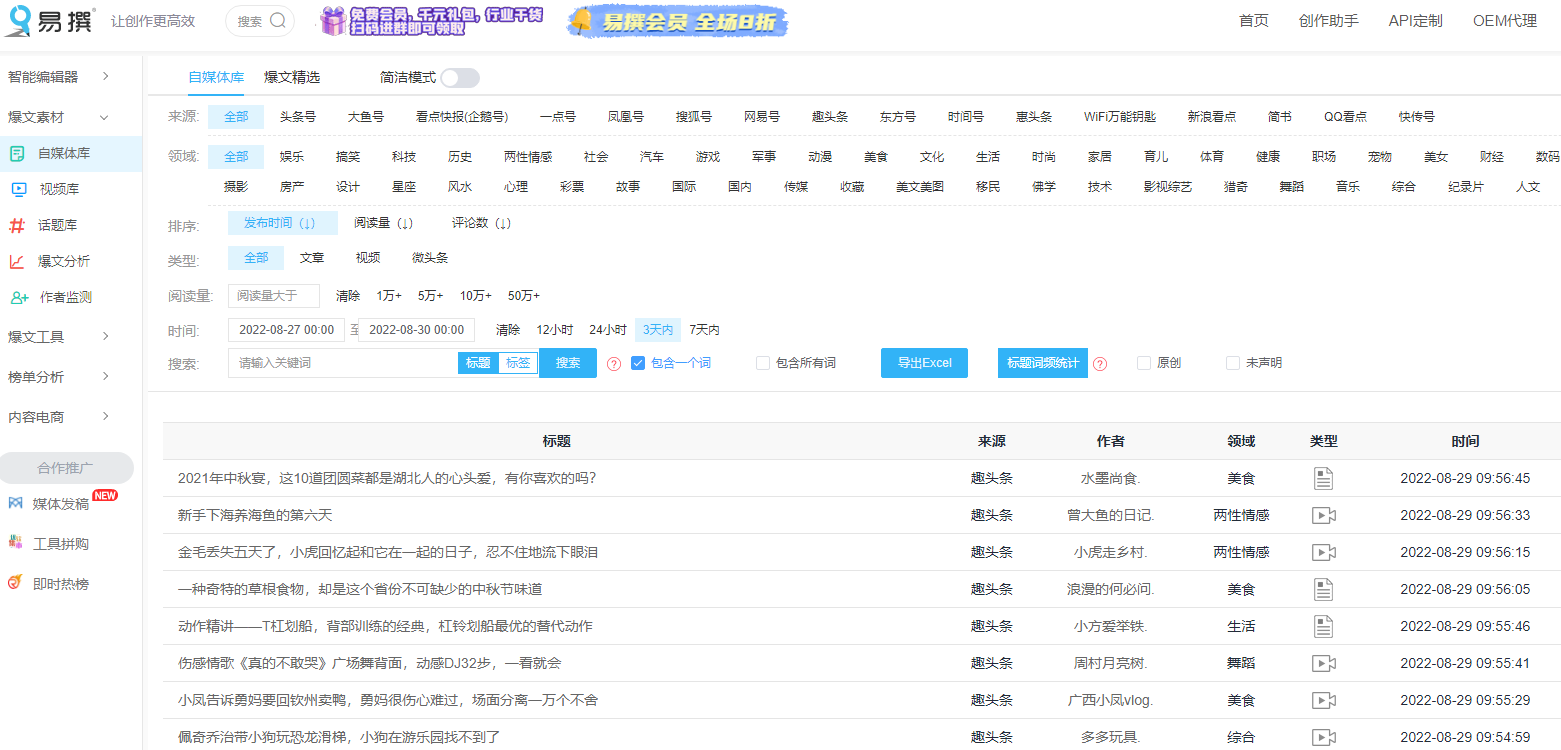The height and width of the screenshot is (750, 1561).
Task: Open API定制 in top navigation
Action: pyautogui.click(x=1415, y=21)
